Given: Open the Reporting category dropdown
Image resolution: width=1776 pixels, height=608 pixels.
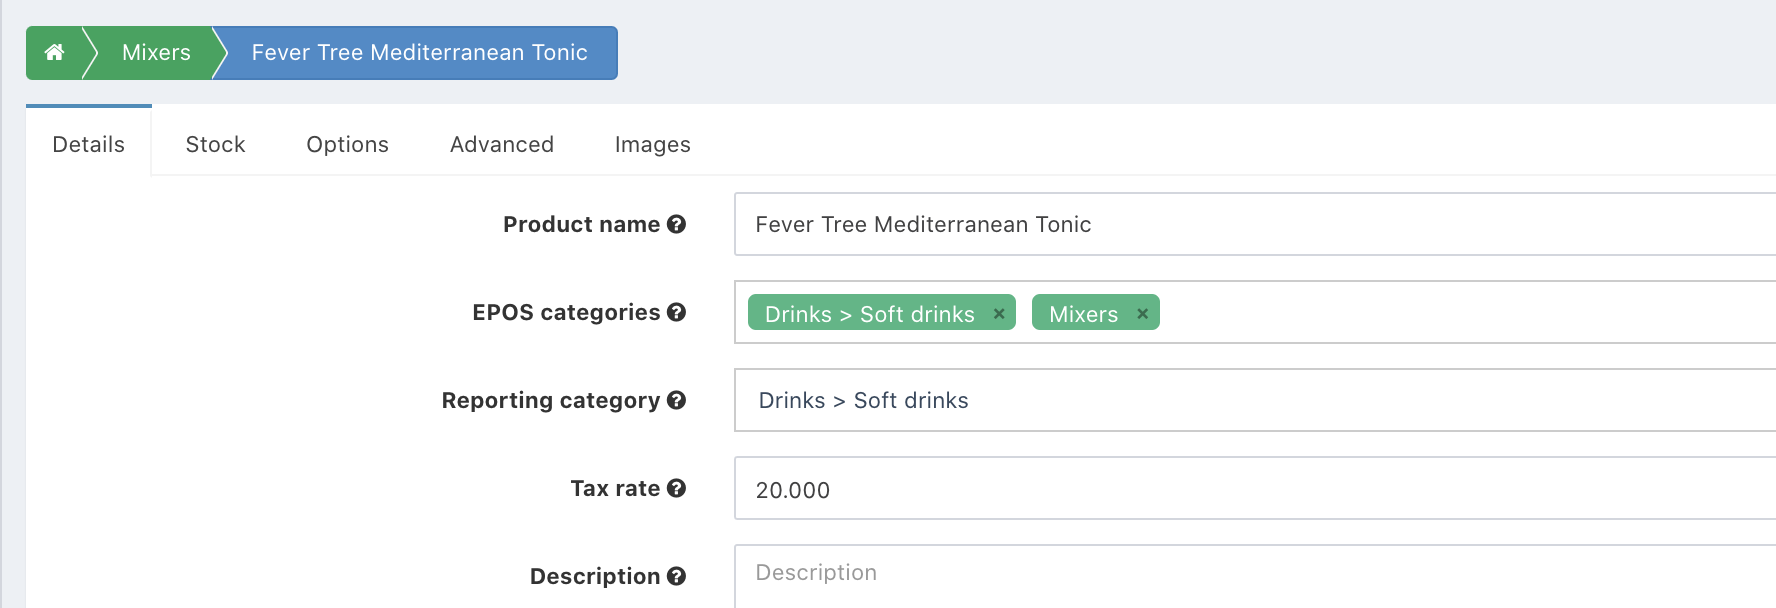Looking at the screenshot, I should (x=1250, y=400).
